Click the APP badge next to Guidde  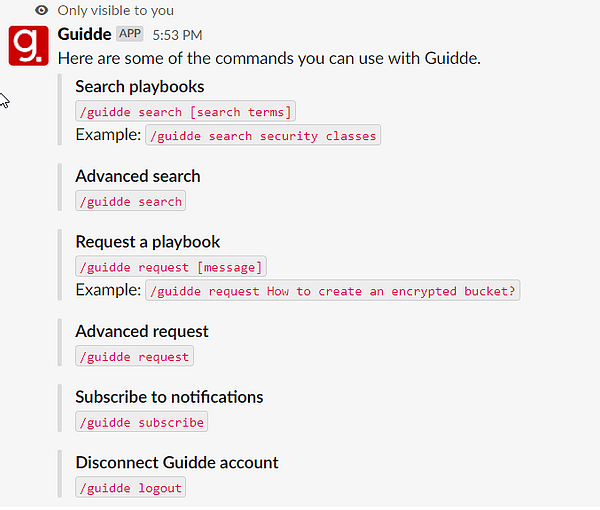[x=130, y=34]
